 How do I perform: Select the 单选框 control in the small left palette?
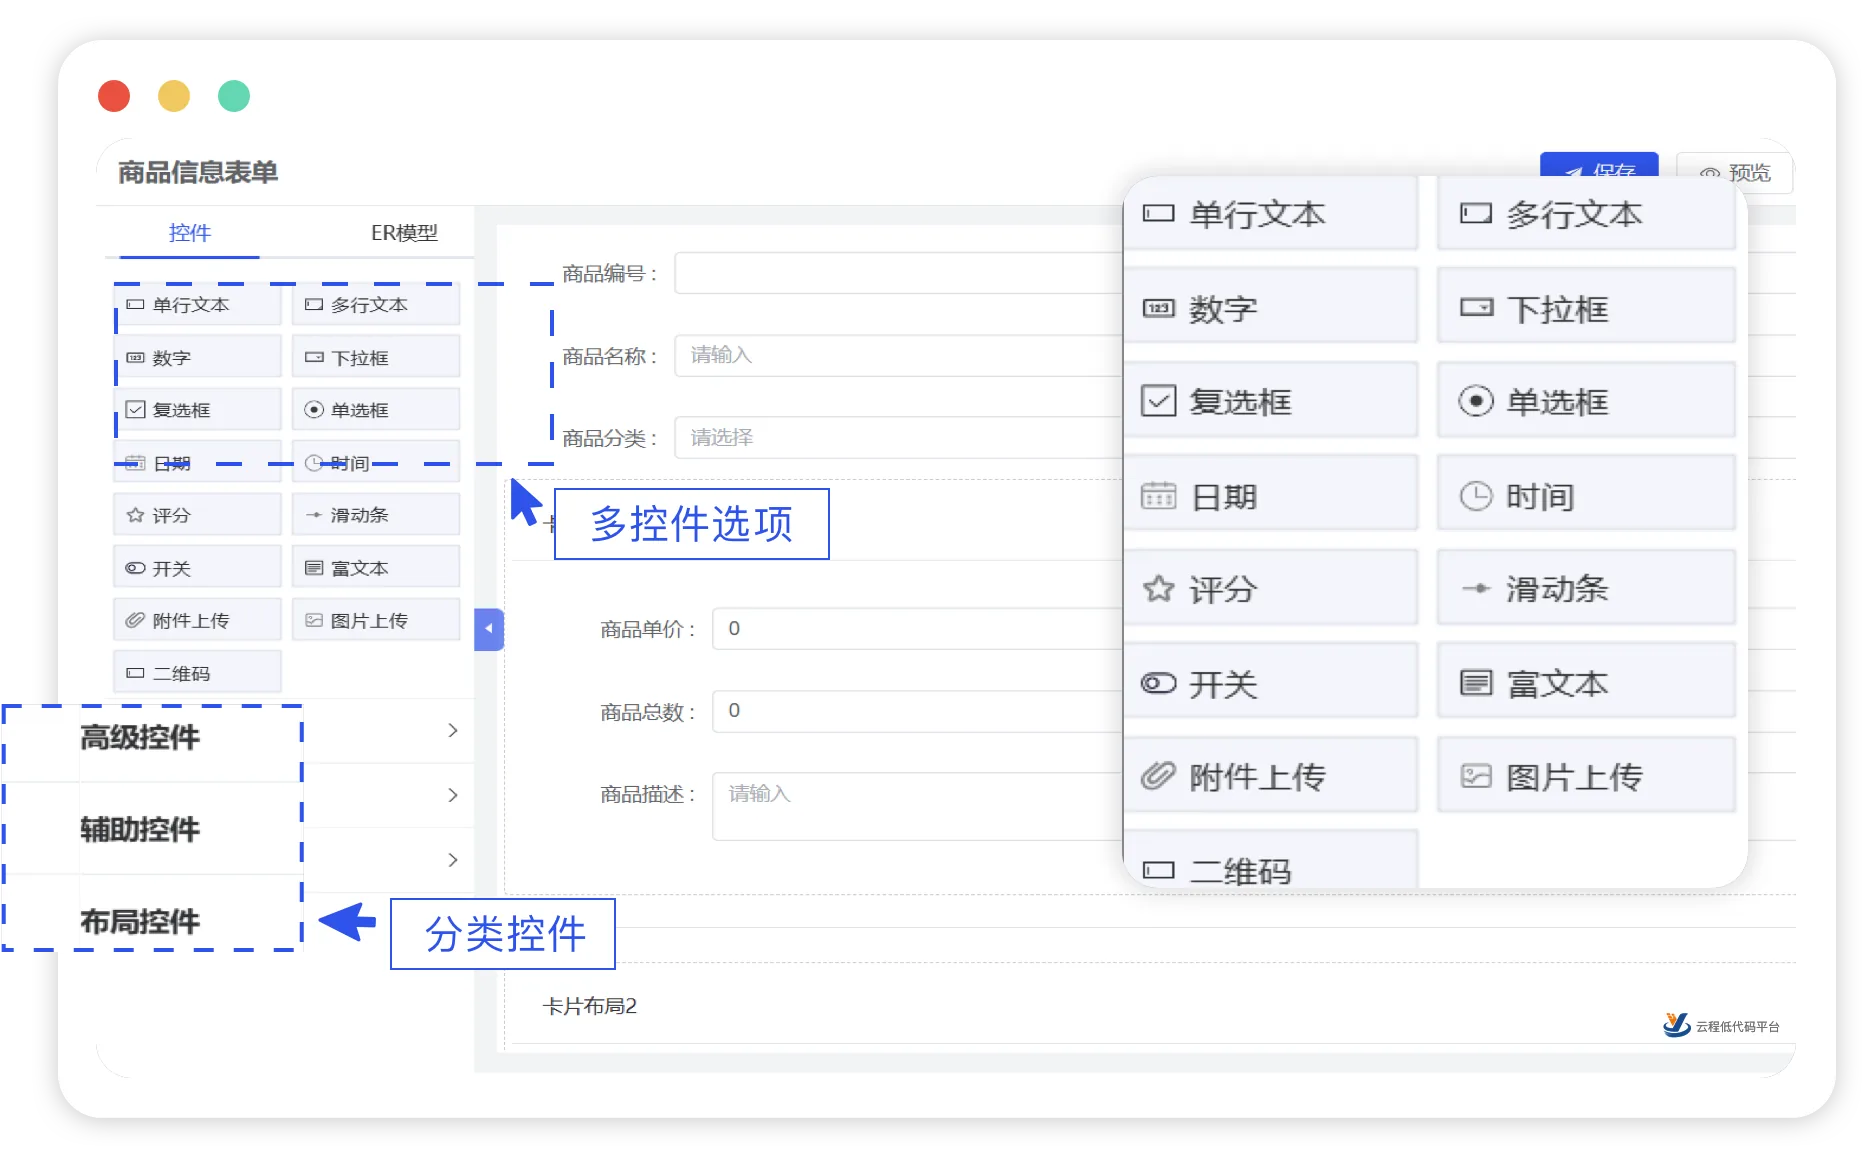(376, 410)
